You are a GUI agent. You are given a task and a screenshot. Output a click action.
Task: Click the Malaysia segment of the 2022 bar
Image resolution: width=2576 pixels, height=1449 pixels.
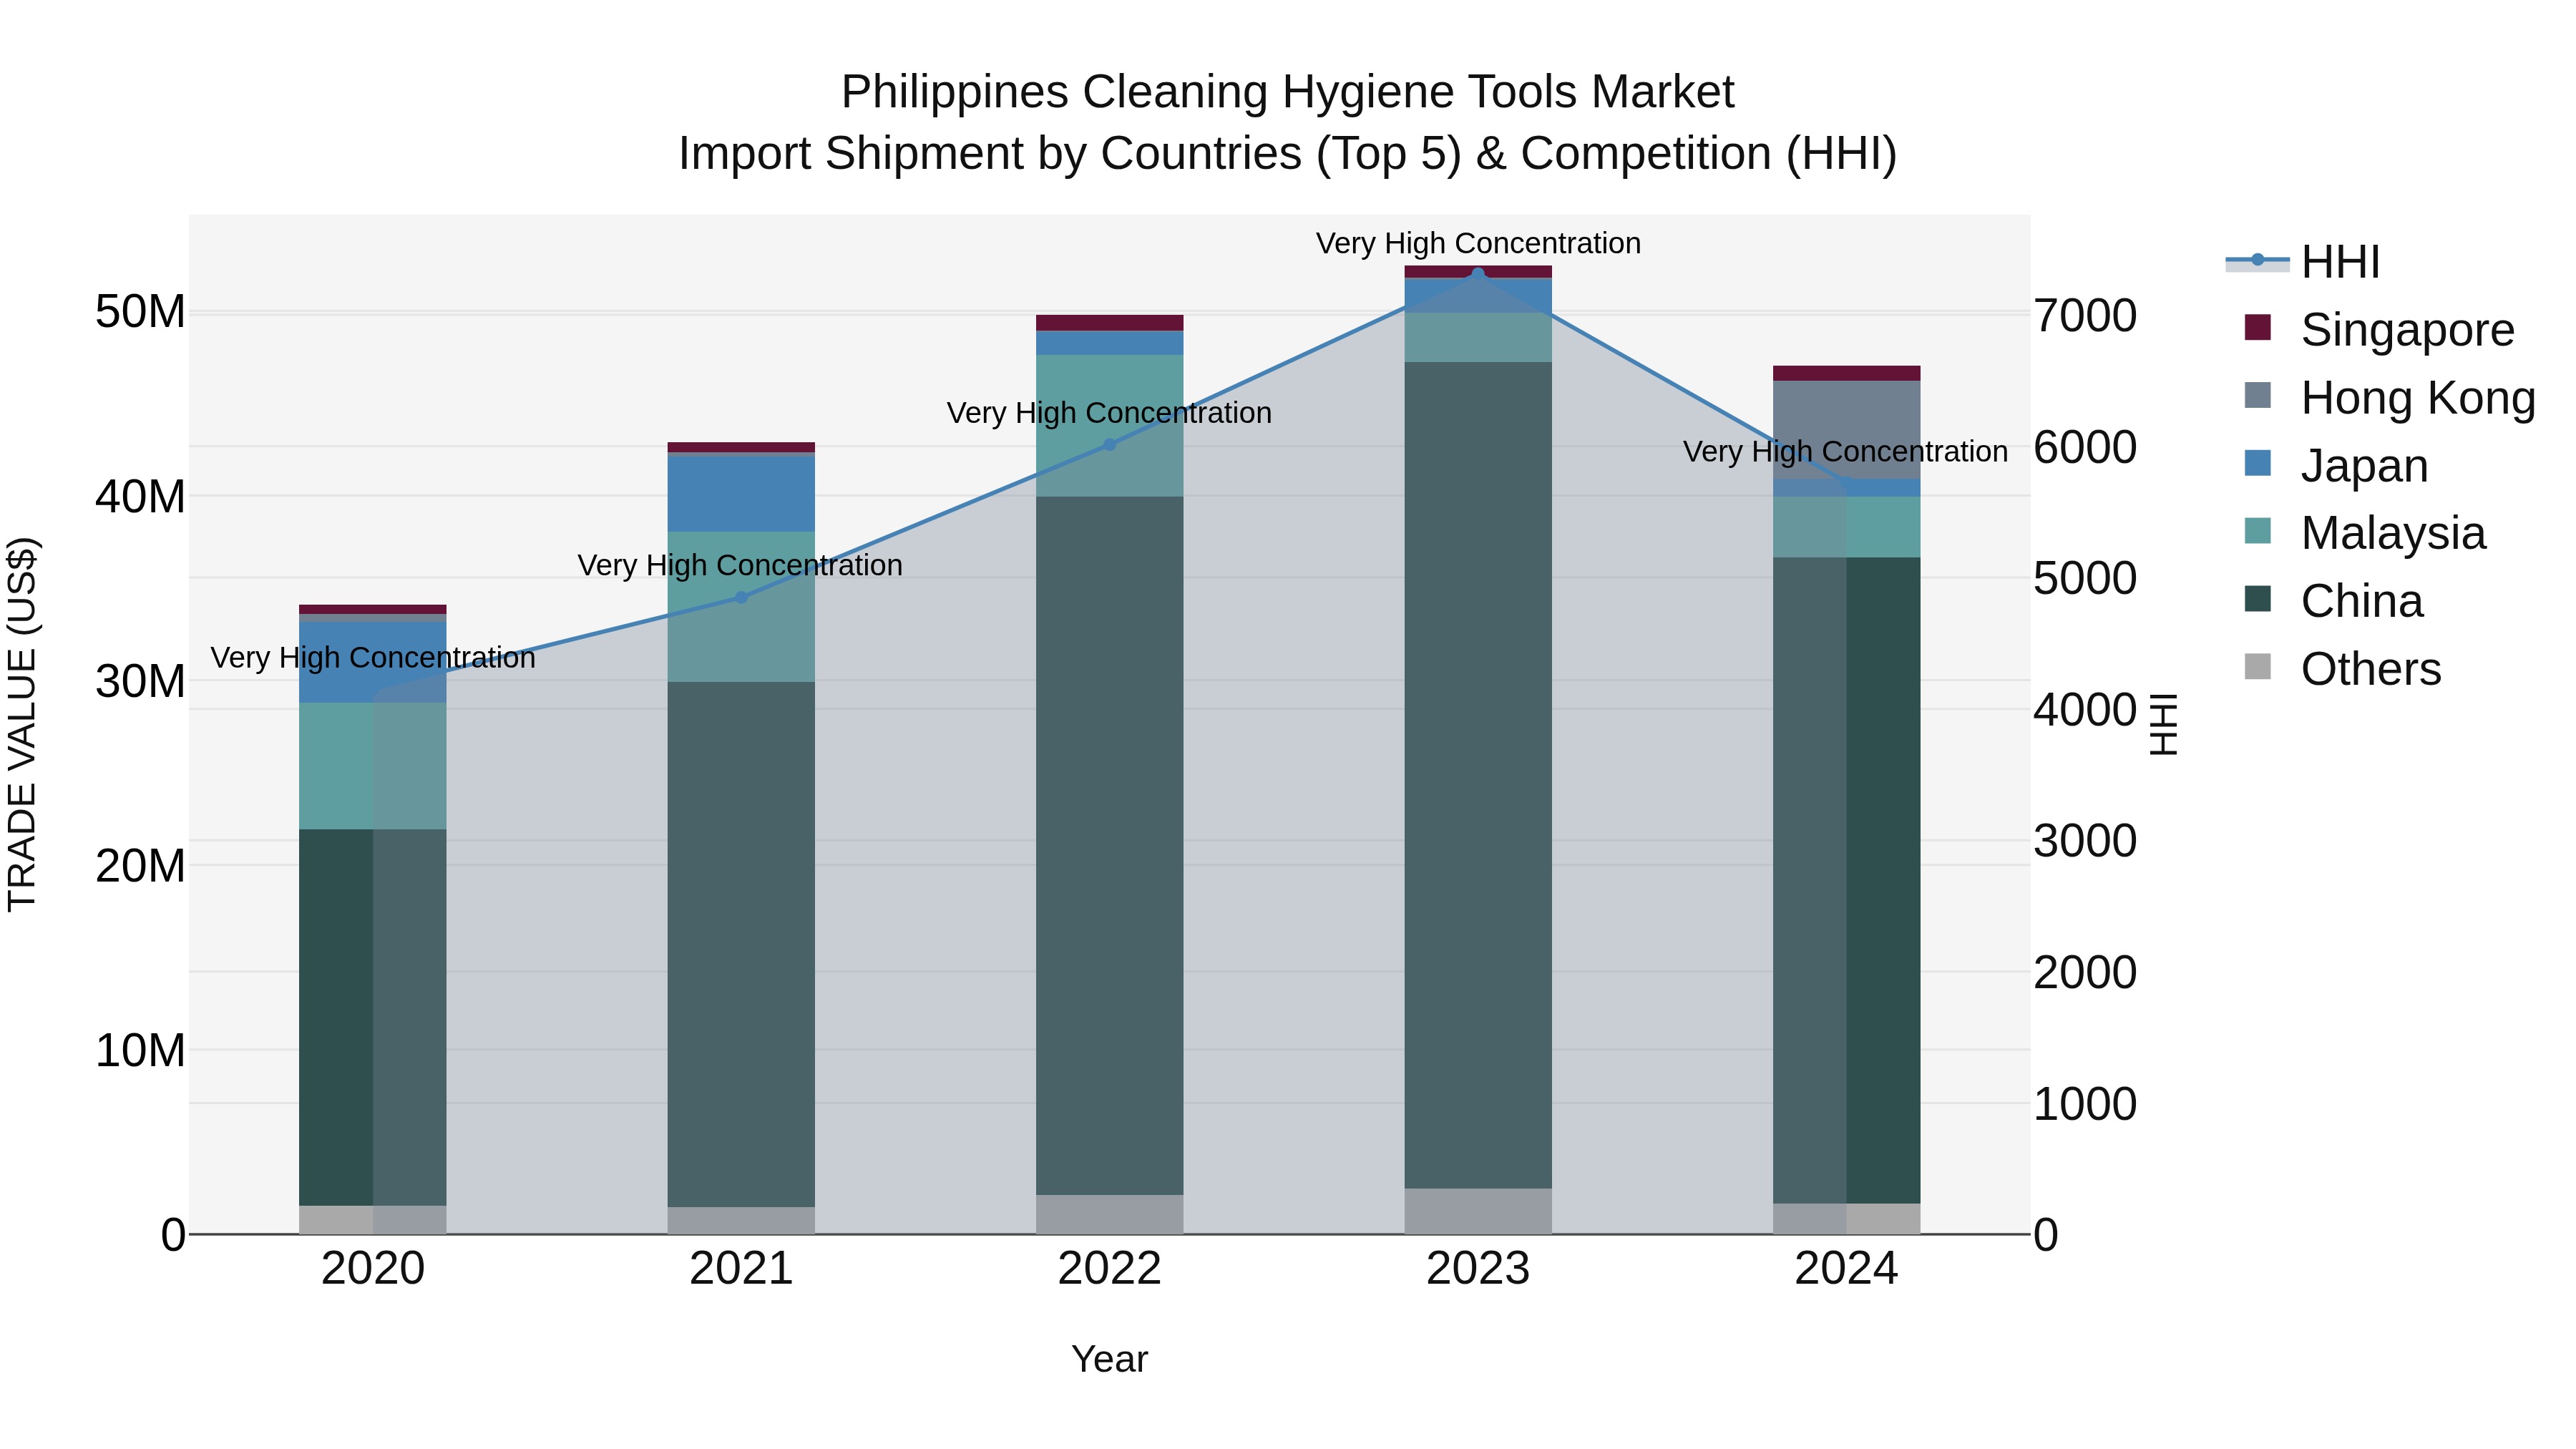point(1109,426)
